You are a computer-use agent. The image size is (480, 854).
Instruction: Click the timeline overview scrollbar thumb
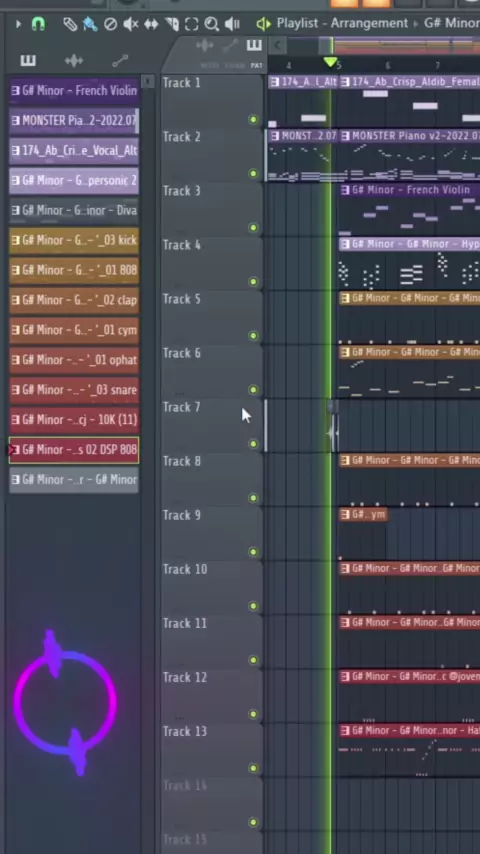(326, 45)
